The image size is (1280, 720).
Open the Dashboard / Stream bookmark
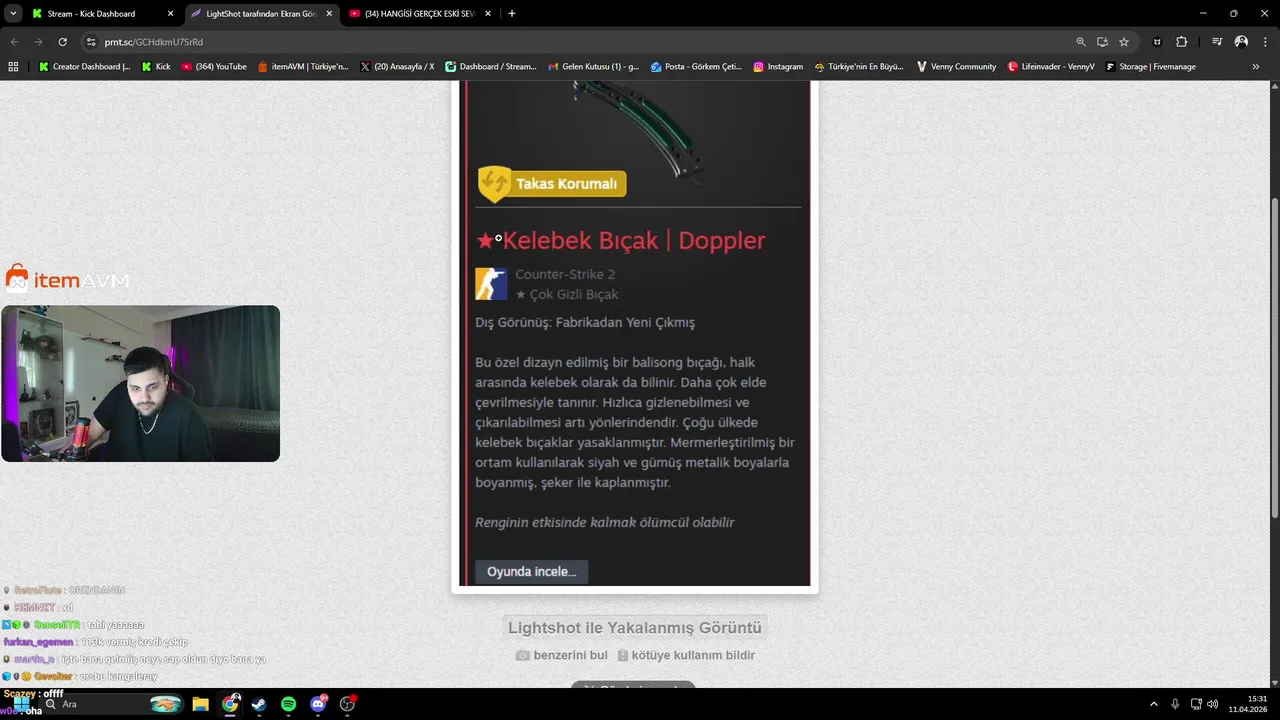click(x=491, y=67)
